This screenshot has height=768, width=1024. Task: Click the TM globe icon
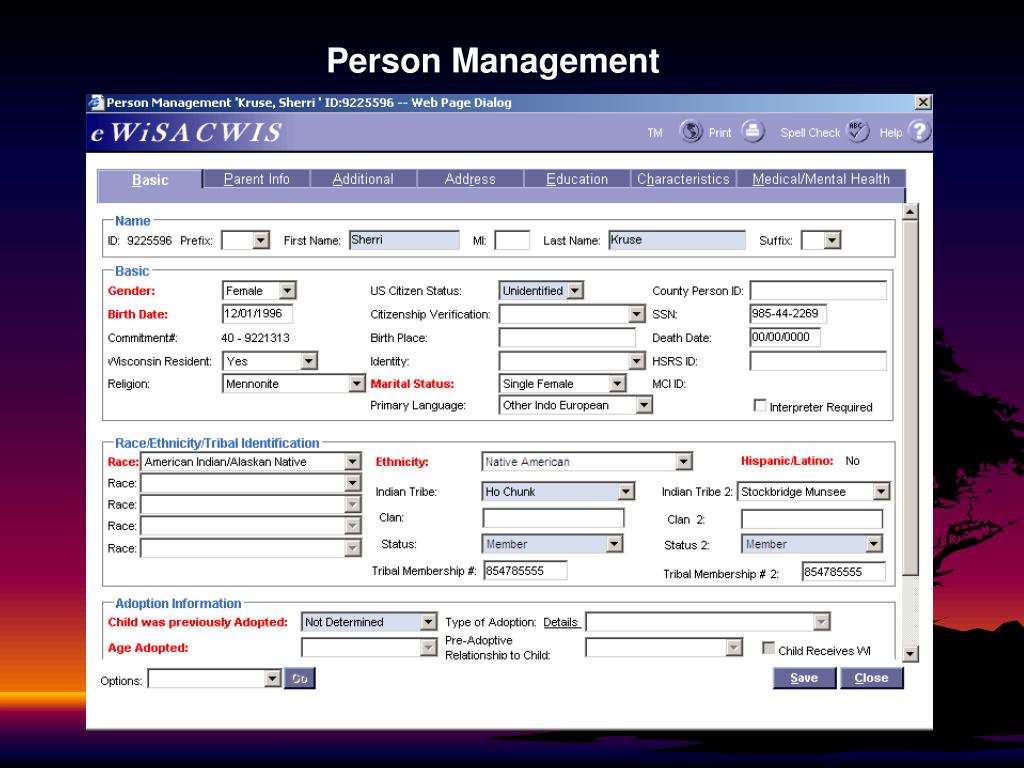click(690, 132)
